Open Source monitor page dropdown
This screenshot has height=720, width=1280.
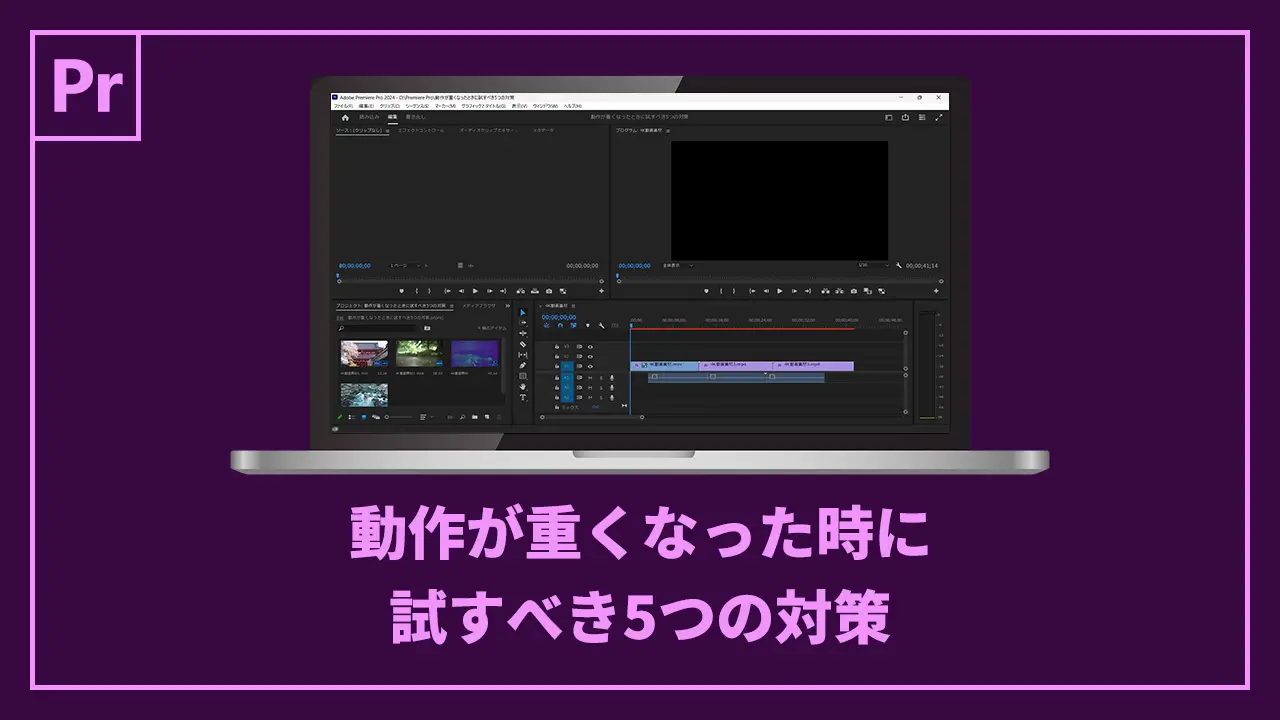point(405,266)
